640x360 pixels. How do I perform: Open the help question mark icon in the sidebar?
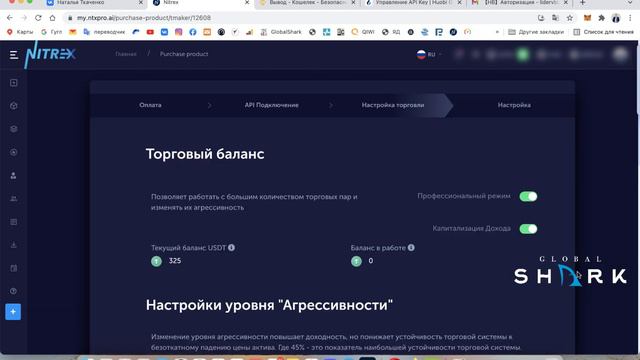13,291
